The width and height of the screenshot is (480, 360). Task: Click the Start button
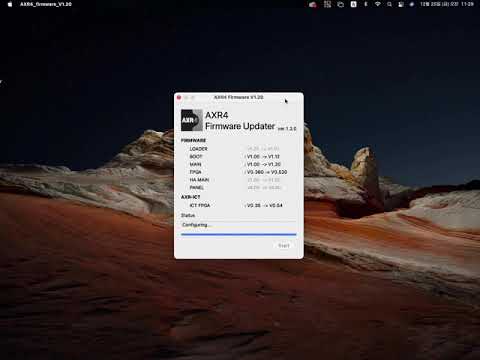[x=284, y=246]
